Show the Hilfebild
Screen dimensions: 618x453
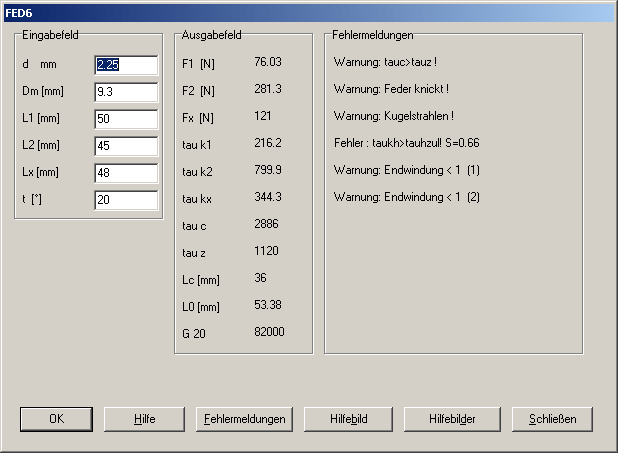pos(348,419)
